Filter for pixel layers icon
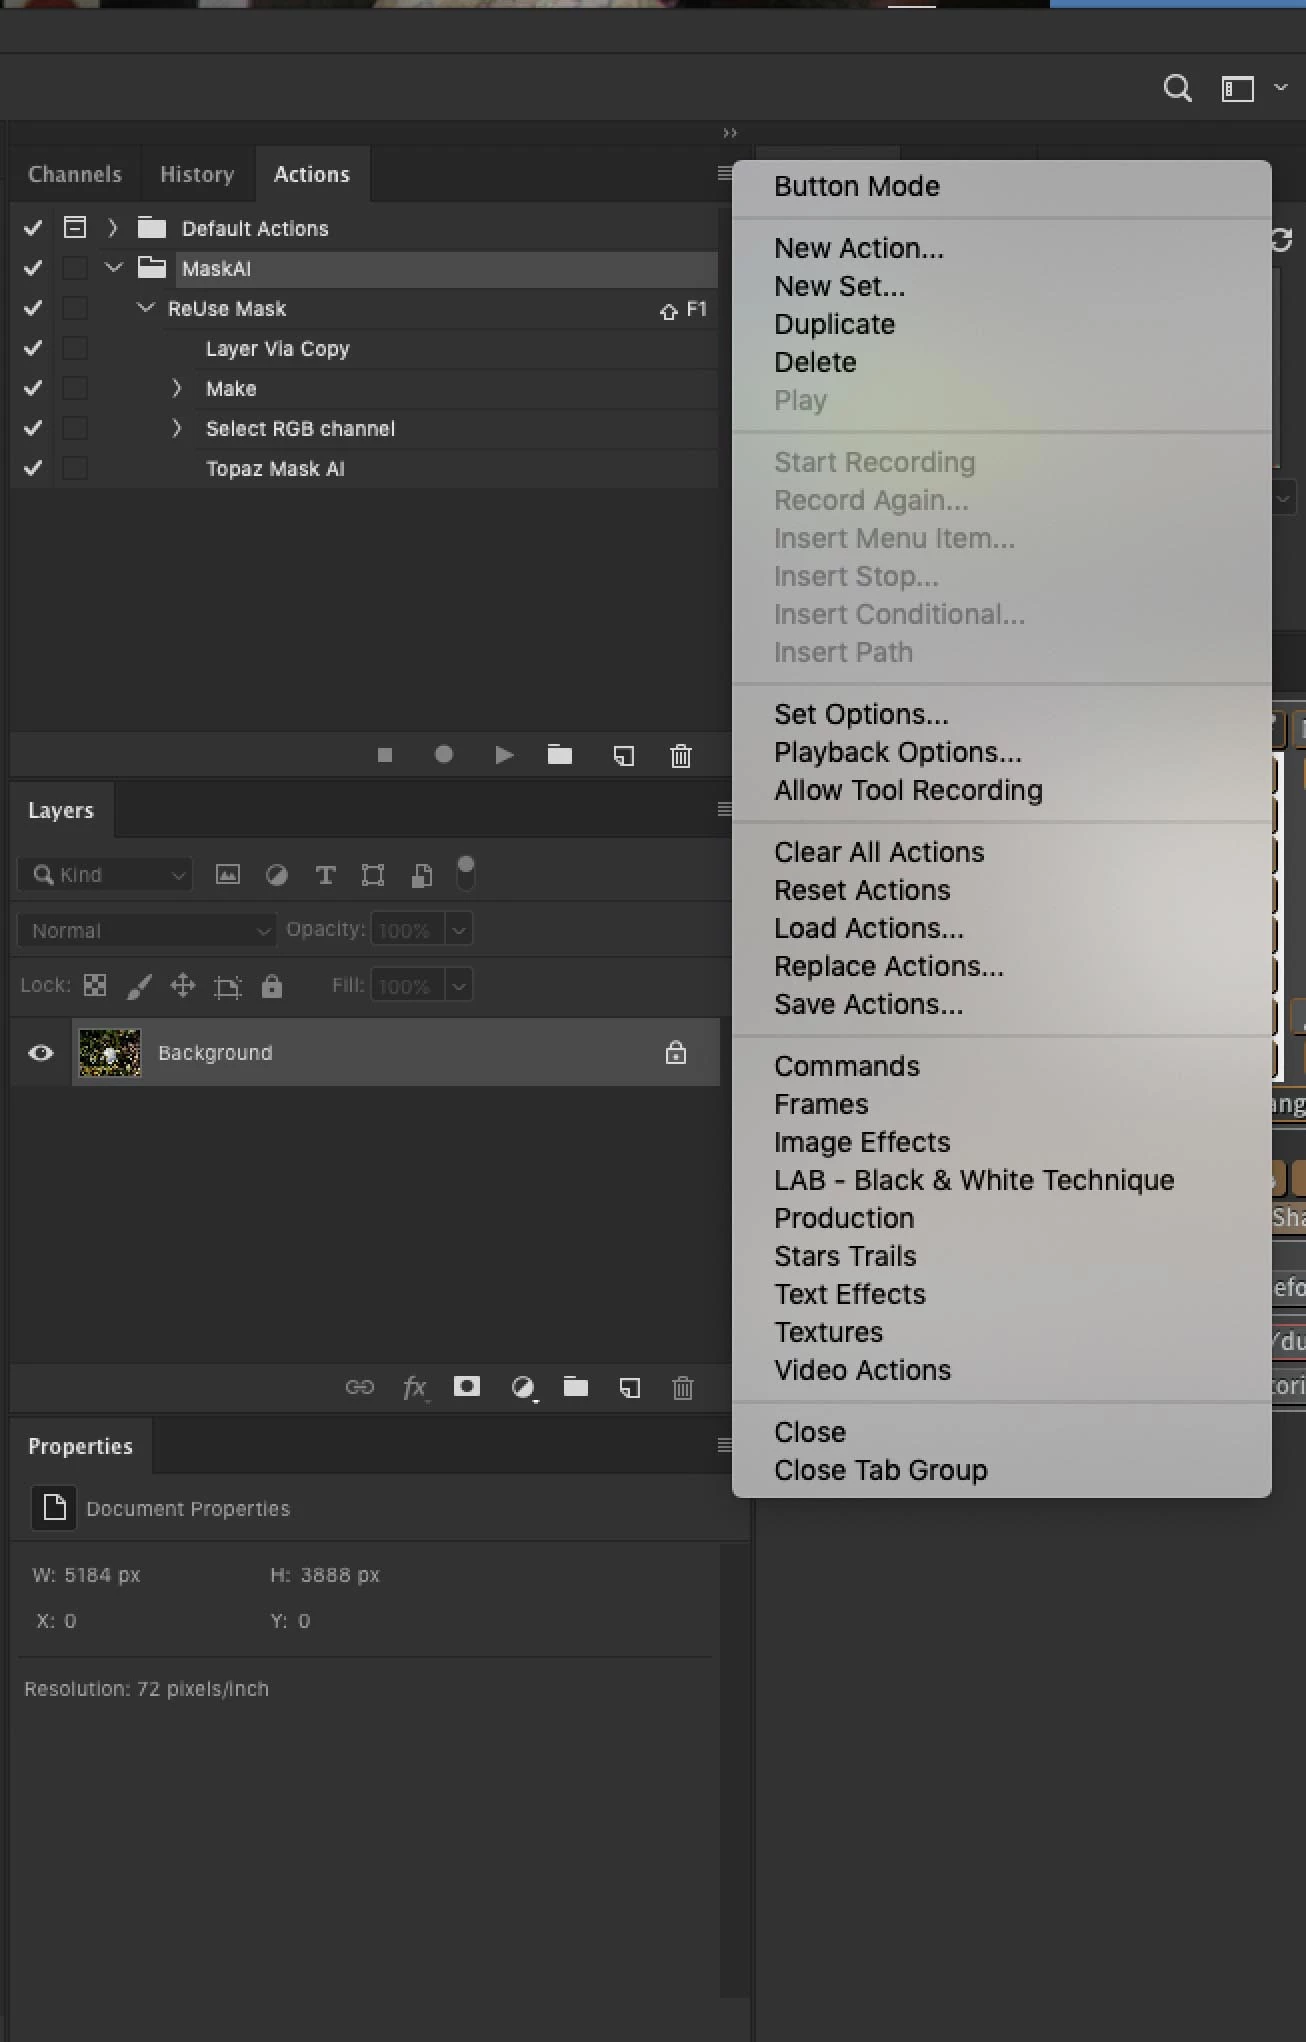 tap(228, 875)
